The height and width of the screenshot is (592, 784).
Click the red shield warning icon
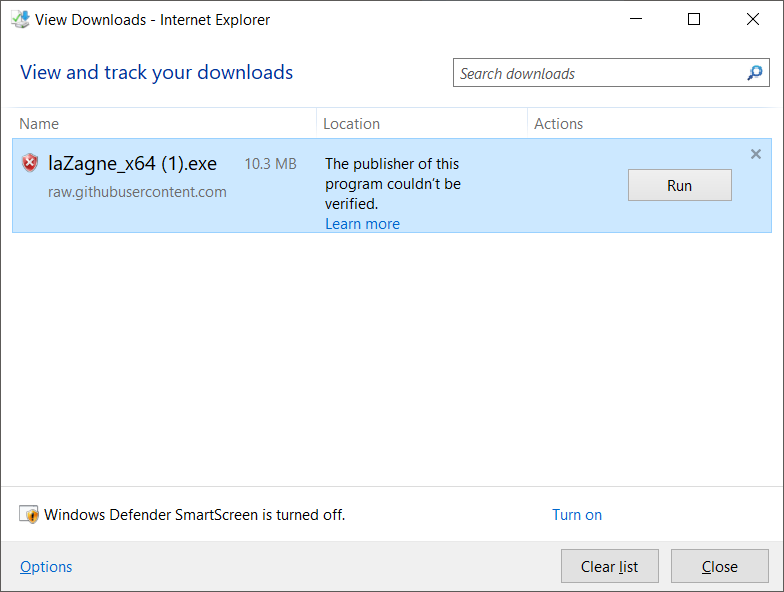click(30, 163)
